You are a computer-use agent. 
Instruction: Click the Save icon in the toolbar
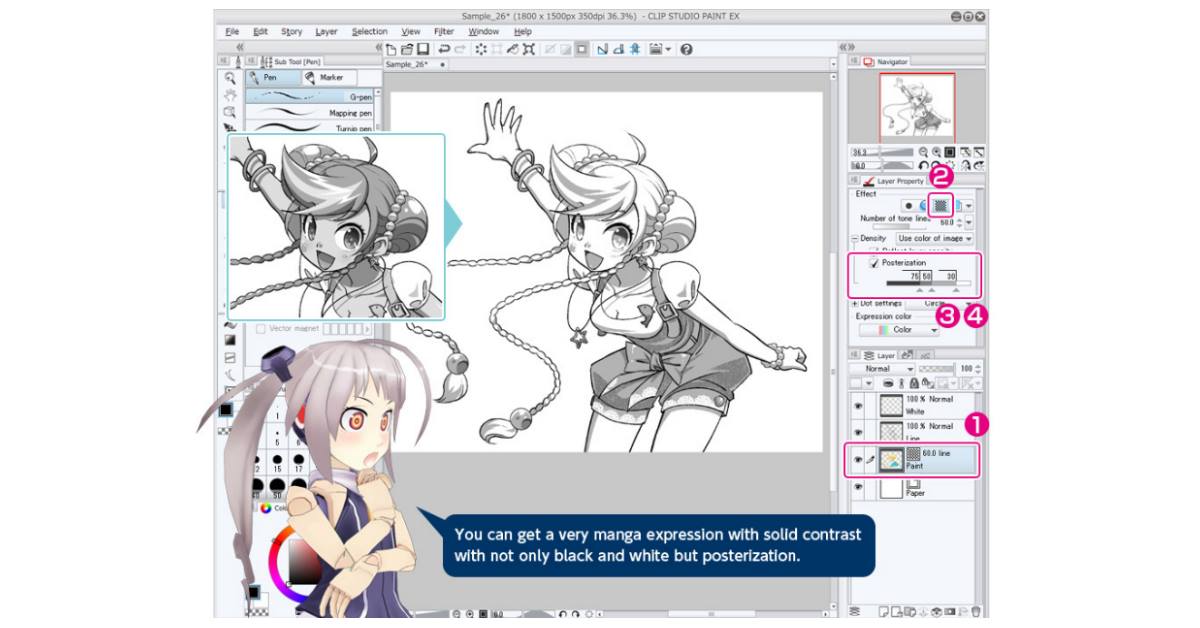point(423,49)
